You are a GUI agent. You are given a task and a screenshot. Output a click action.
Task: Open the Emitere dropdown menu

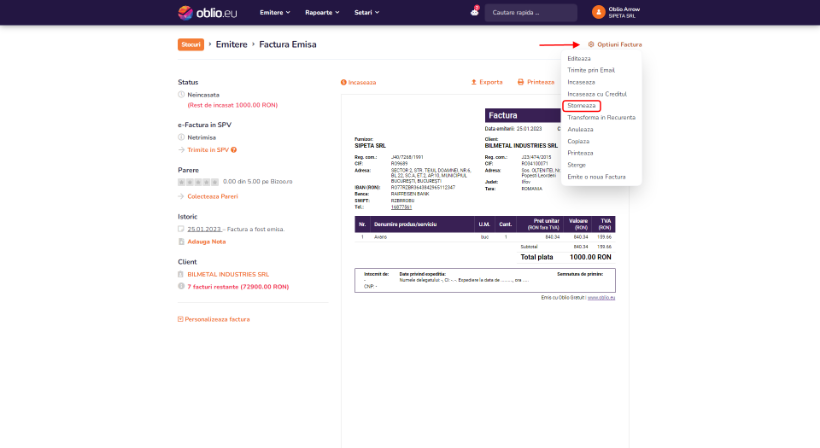275,13
